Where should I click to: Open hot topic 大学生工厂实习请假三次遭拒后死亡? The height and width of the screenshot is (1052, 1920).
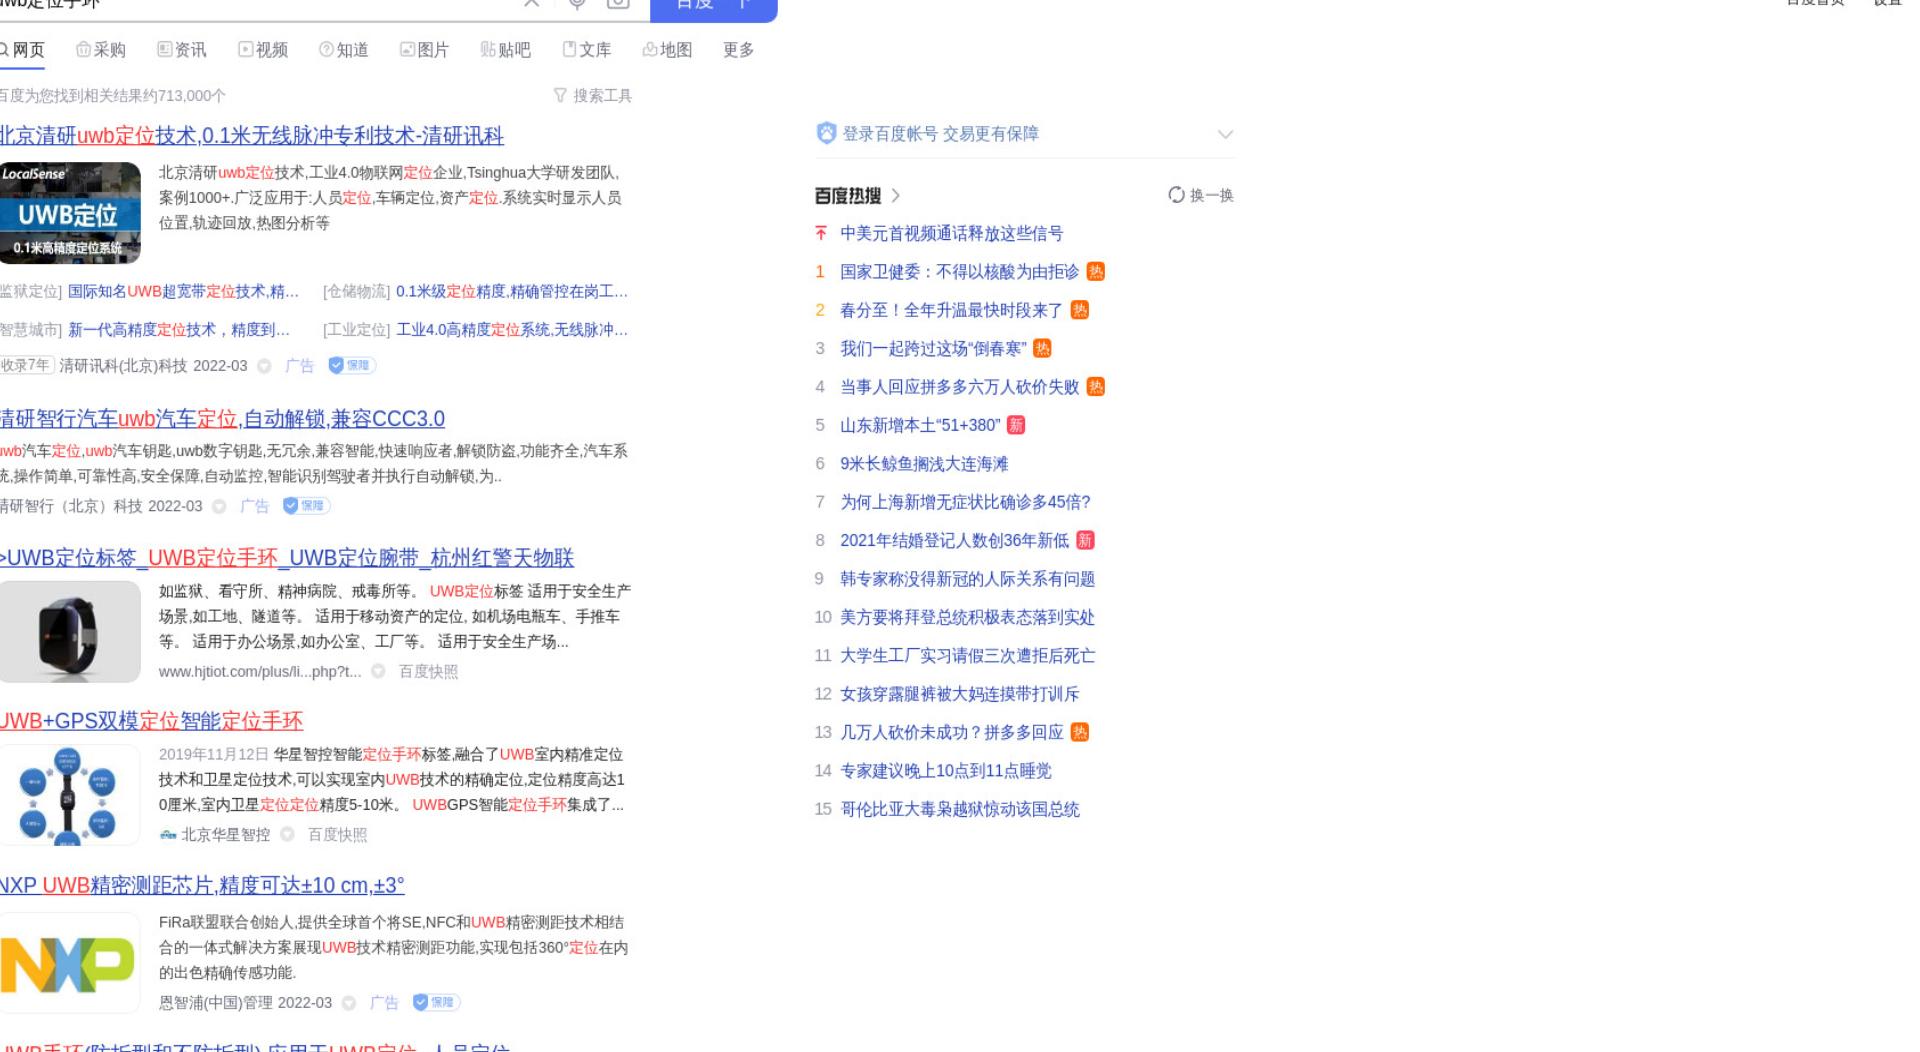[967, 656]
